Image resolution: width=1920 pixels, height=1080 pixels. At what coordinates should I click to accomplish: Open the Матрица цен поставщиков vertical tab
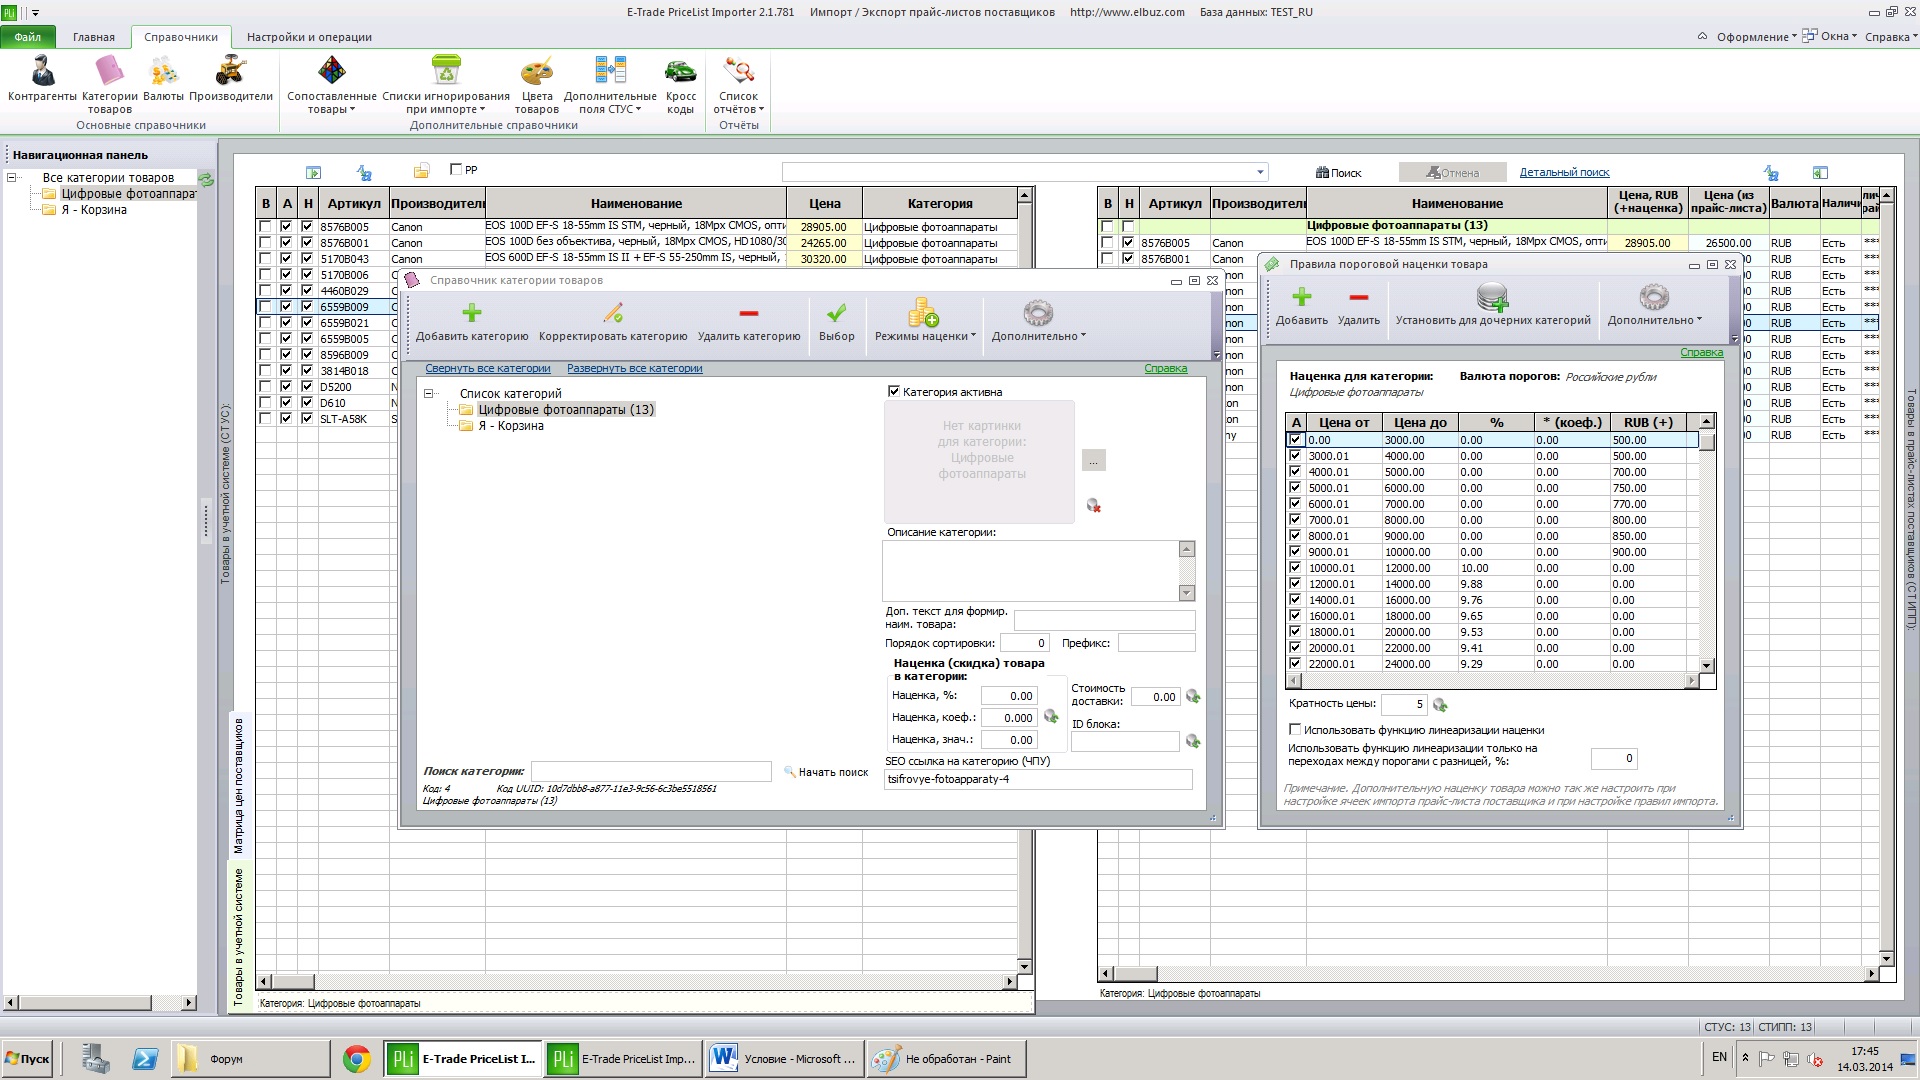[239, 785]
